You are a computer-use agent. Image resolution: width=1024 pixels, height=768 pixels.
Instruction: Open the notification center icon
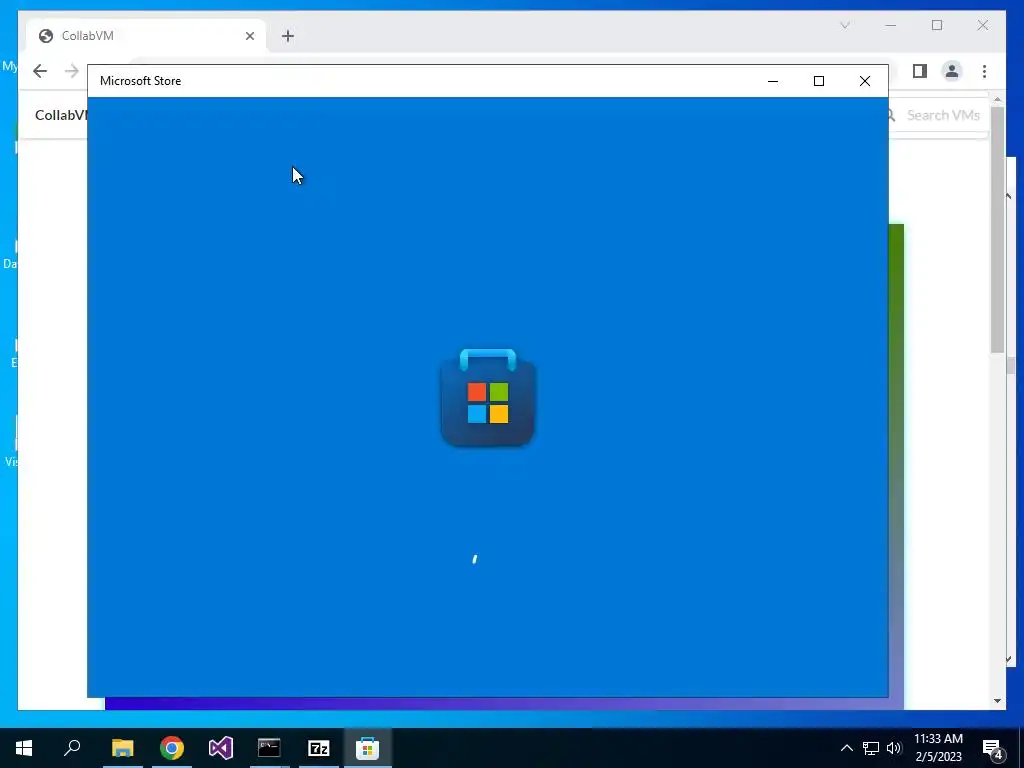click(992, 748)
